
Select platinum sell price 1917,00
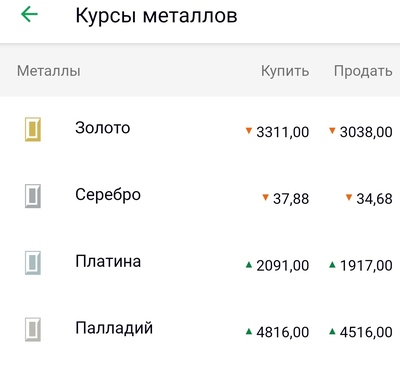[x=366, y=266]
